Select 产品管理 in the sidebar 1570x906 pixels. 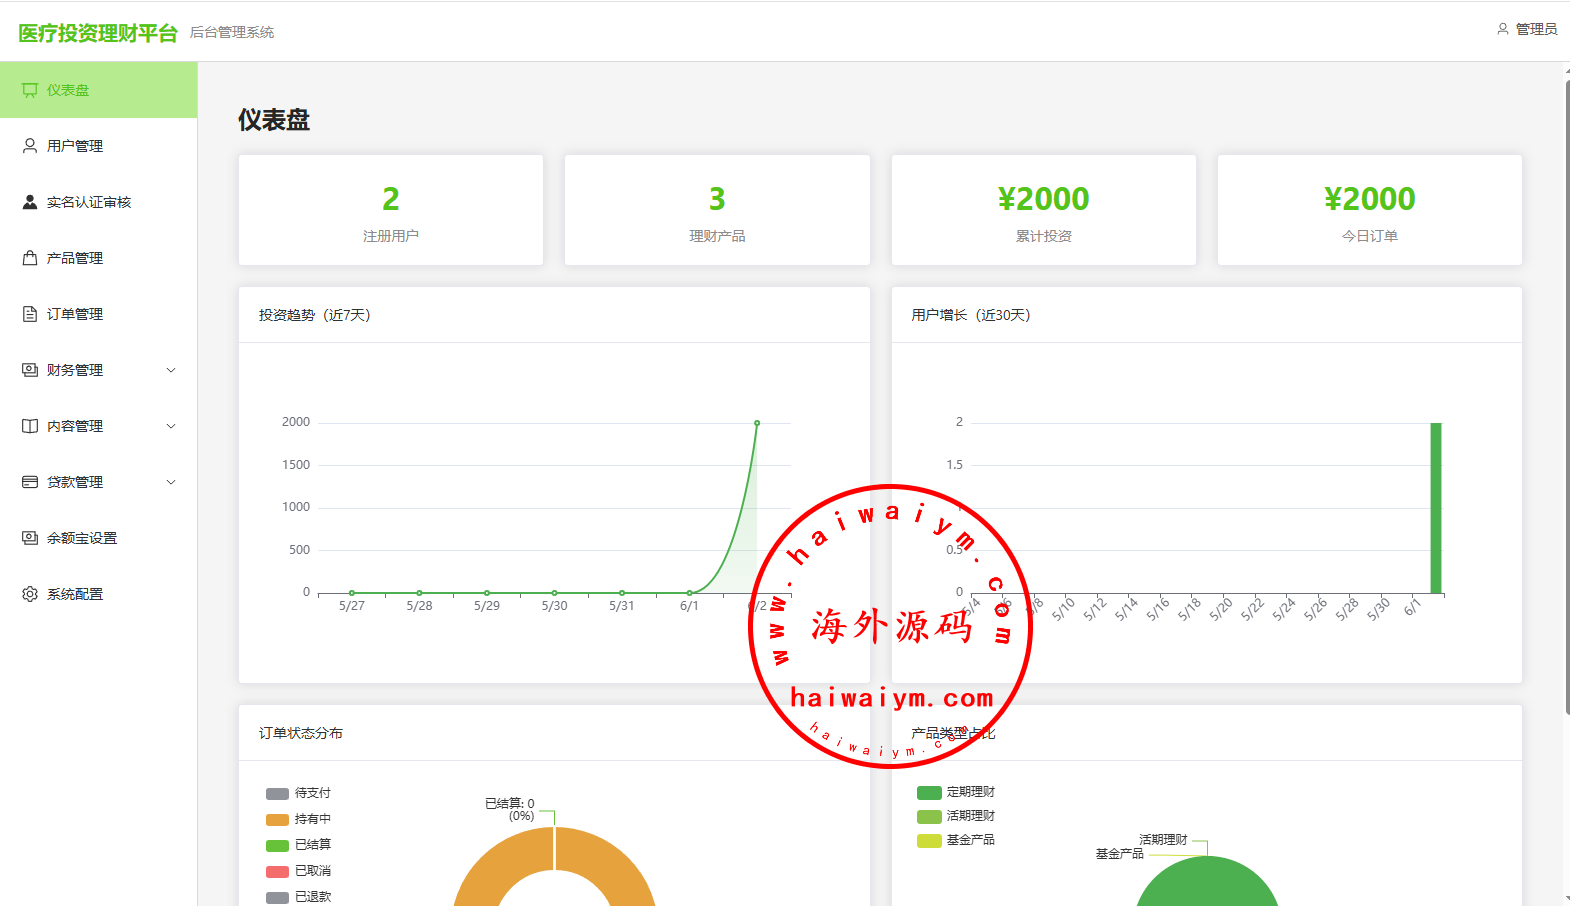point(99,258)
